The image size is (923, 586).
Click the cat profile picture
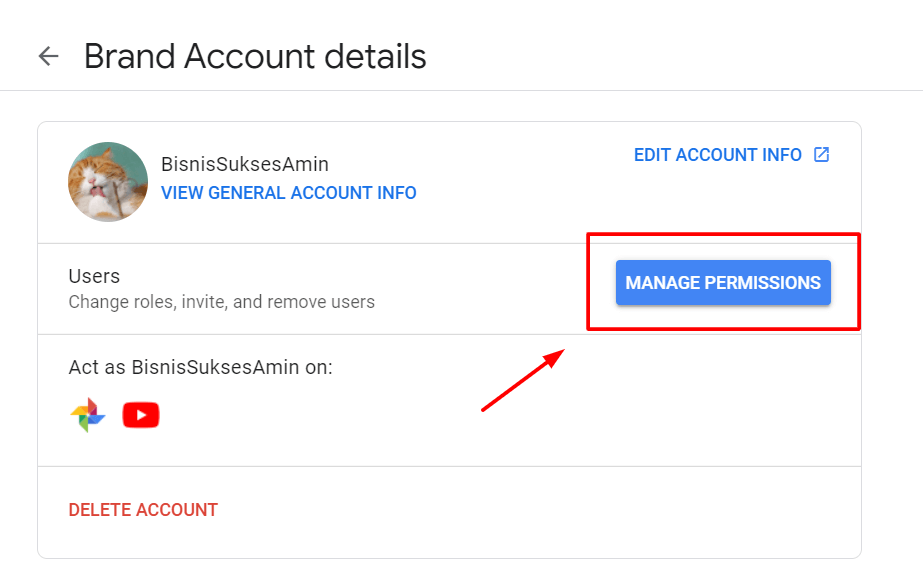tap(108, 182)
